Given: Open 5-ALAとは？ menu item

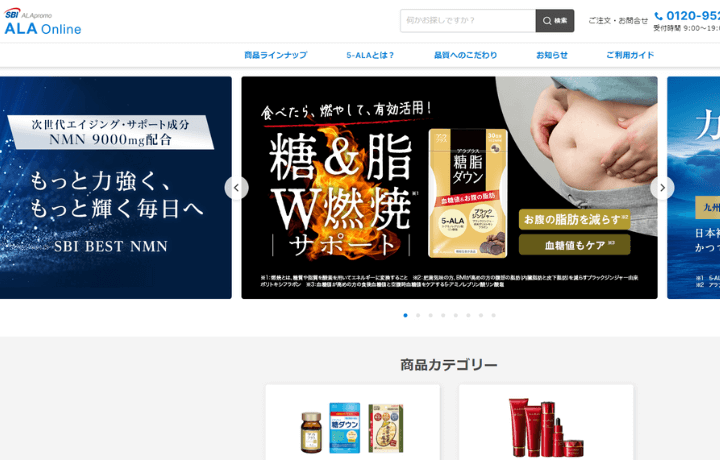Looking at the screenshot, I should click(370, 55).
